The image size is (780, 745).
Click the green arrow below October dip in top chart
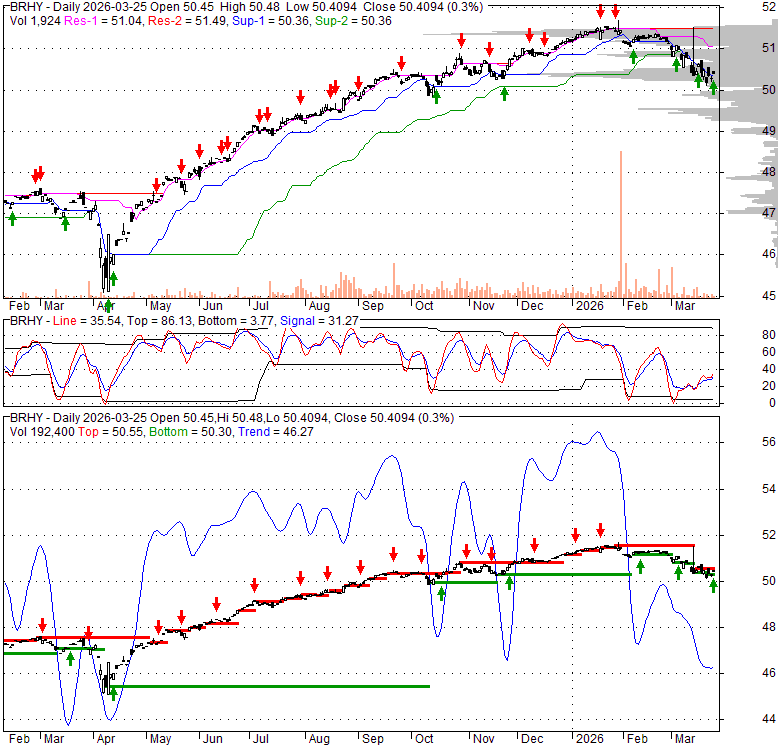[434, 95]
